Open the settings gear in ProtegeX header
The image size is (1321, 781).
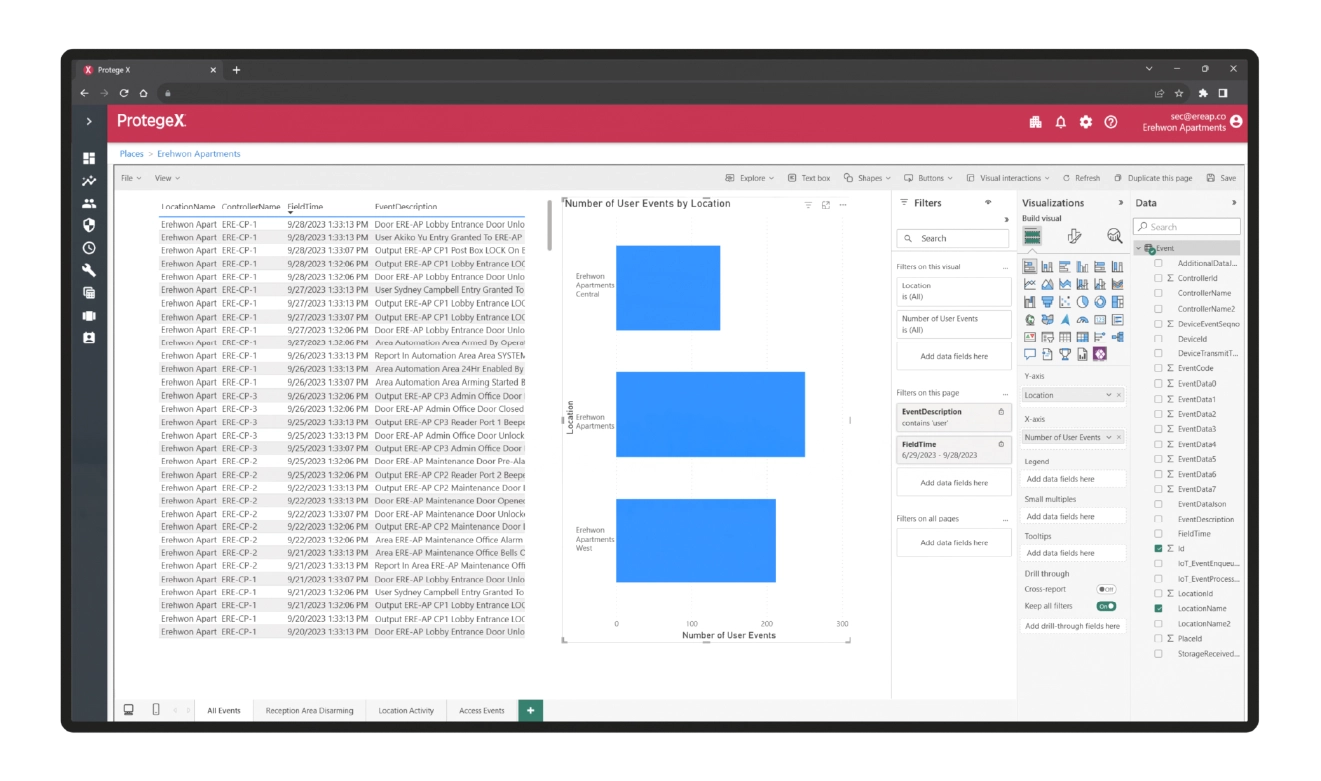tap(1085, 122)
